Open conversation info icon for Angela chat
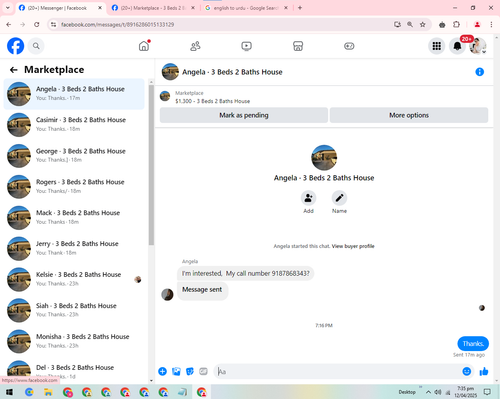Viewport: 500px width, 399px height. point(479,72)
